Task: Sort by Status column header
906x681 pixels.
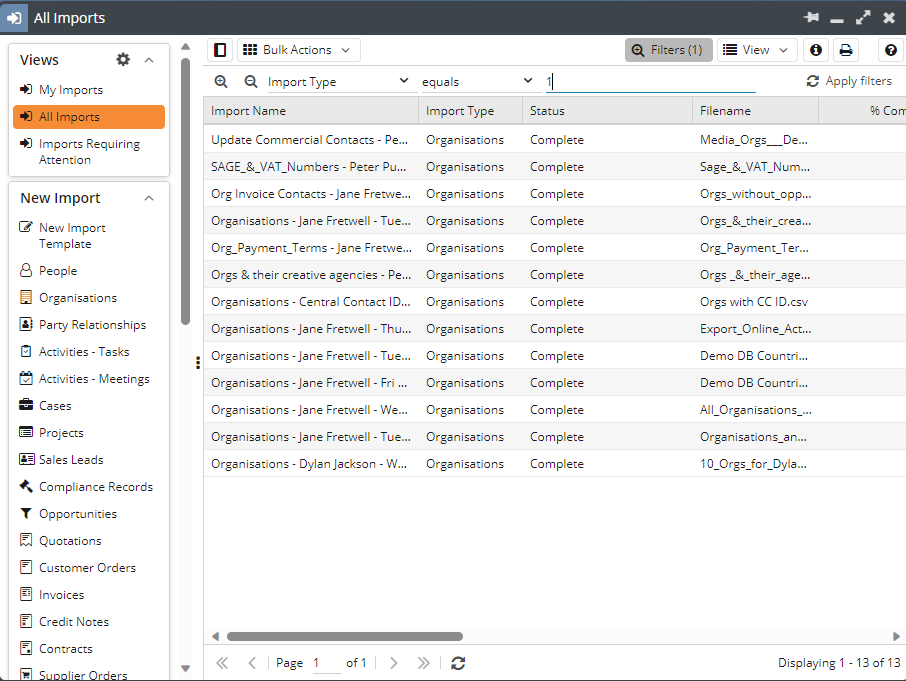Action: (x=607, y=111)
